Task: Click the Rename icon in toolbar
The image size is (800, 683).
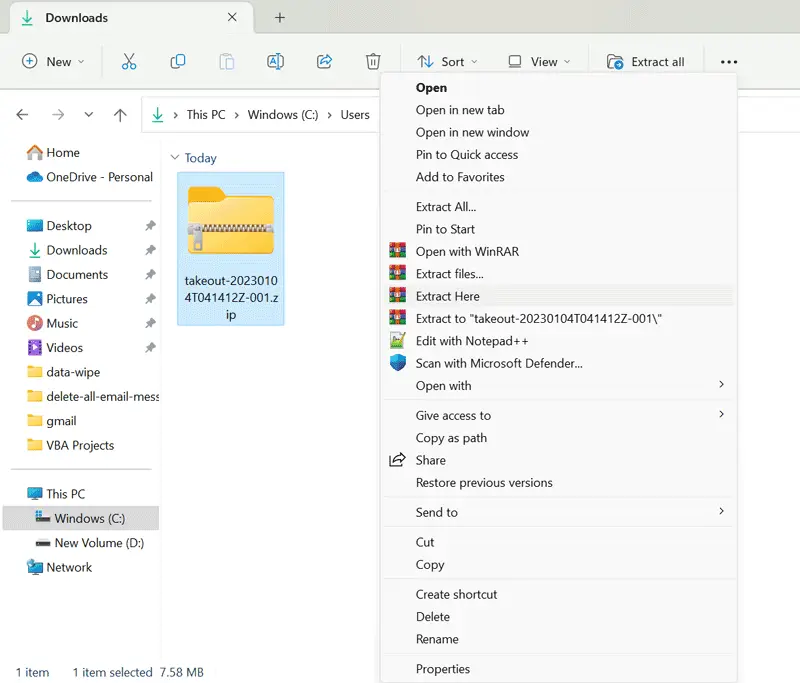Action: point(275,61)
